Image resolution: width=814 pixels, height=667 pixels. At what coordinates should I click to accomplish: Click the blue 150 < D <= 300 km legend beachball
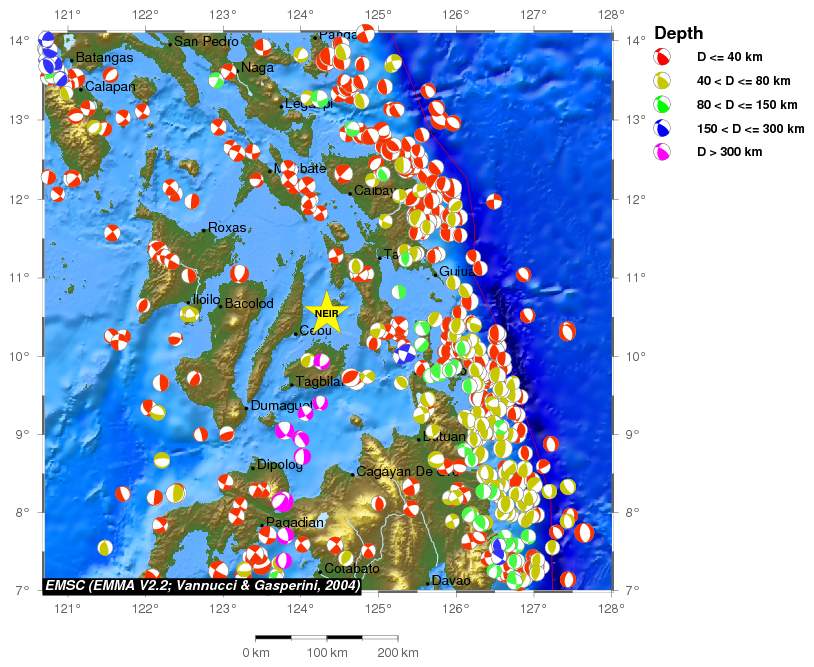pos(662,128)
